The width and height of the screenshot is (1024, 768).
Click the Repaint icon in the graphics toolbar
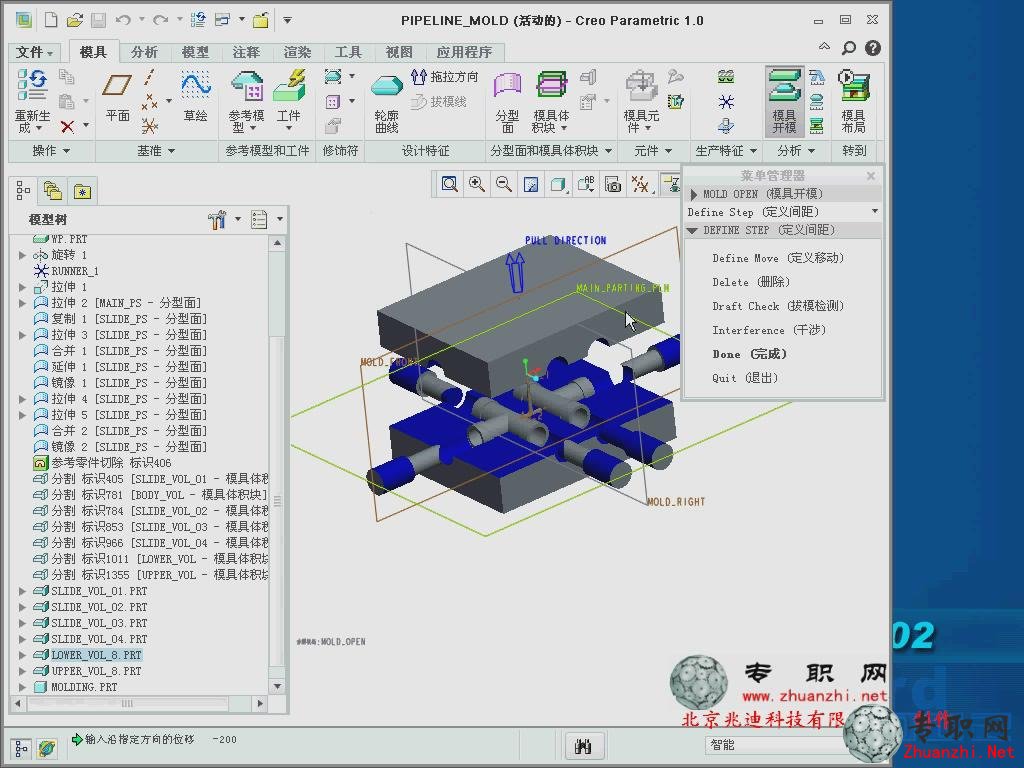point(531,185)
